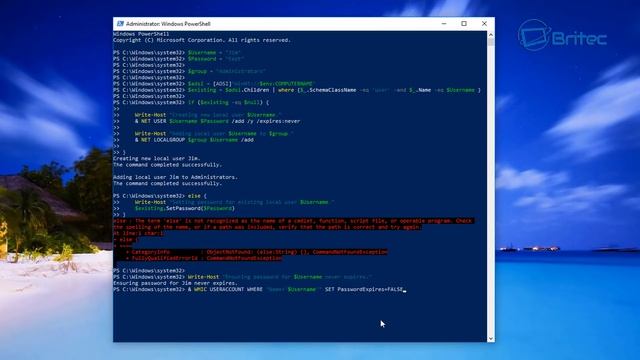Click the 'SchemaClassName' text in the where clause
This screenshot has height=360, width=640.
coord(333,90)
